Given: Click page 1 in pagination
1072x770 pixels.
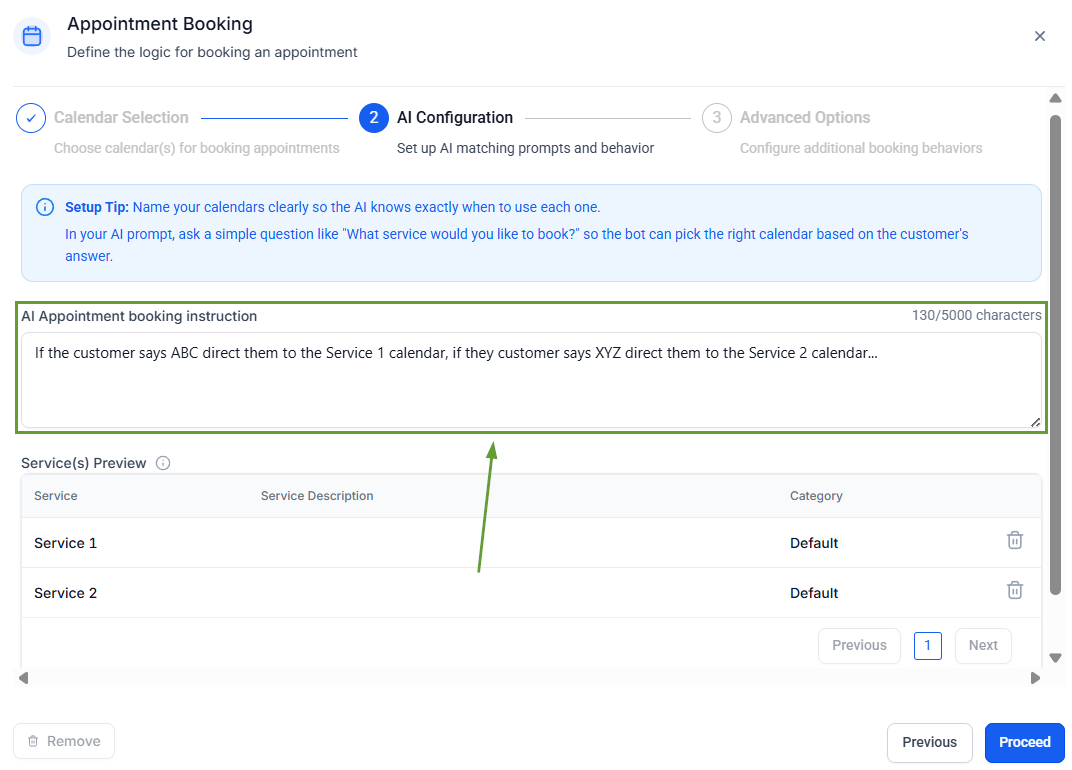Looking at the screenshot, I should [x=927, y=645].
